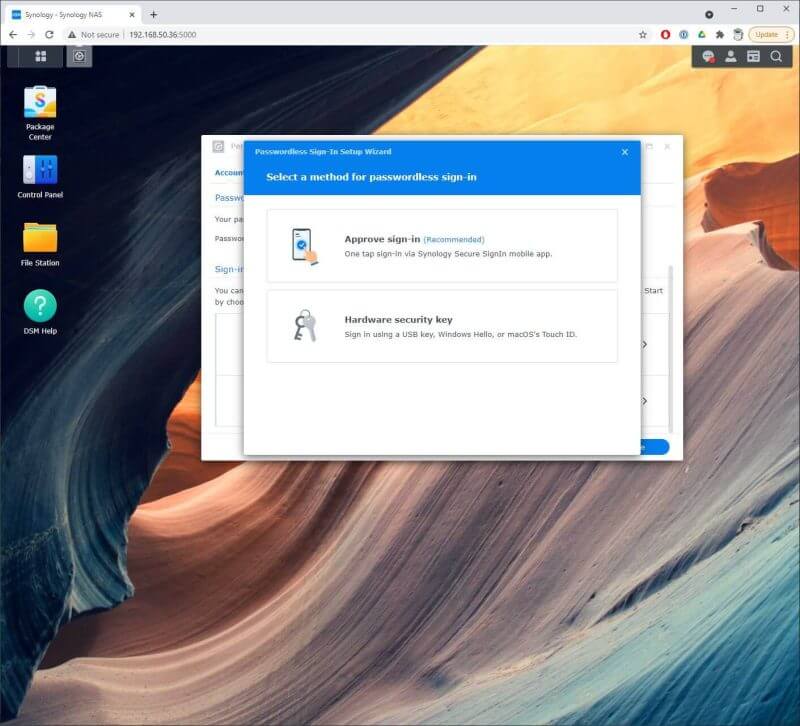Select the Hardware security key method

pyautogui.click(x=440, y=326)
